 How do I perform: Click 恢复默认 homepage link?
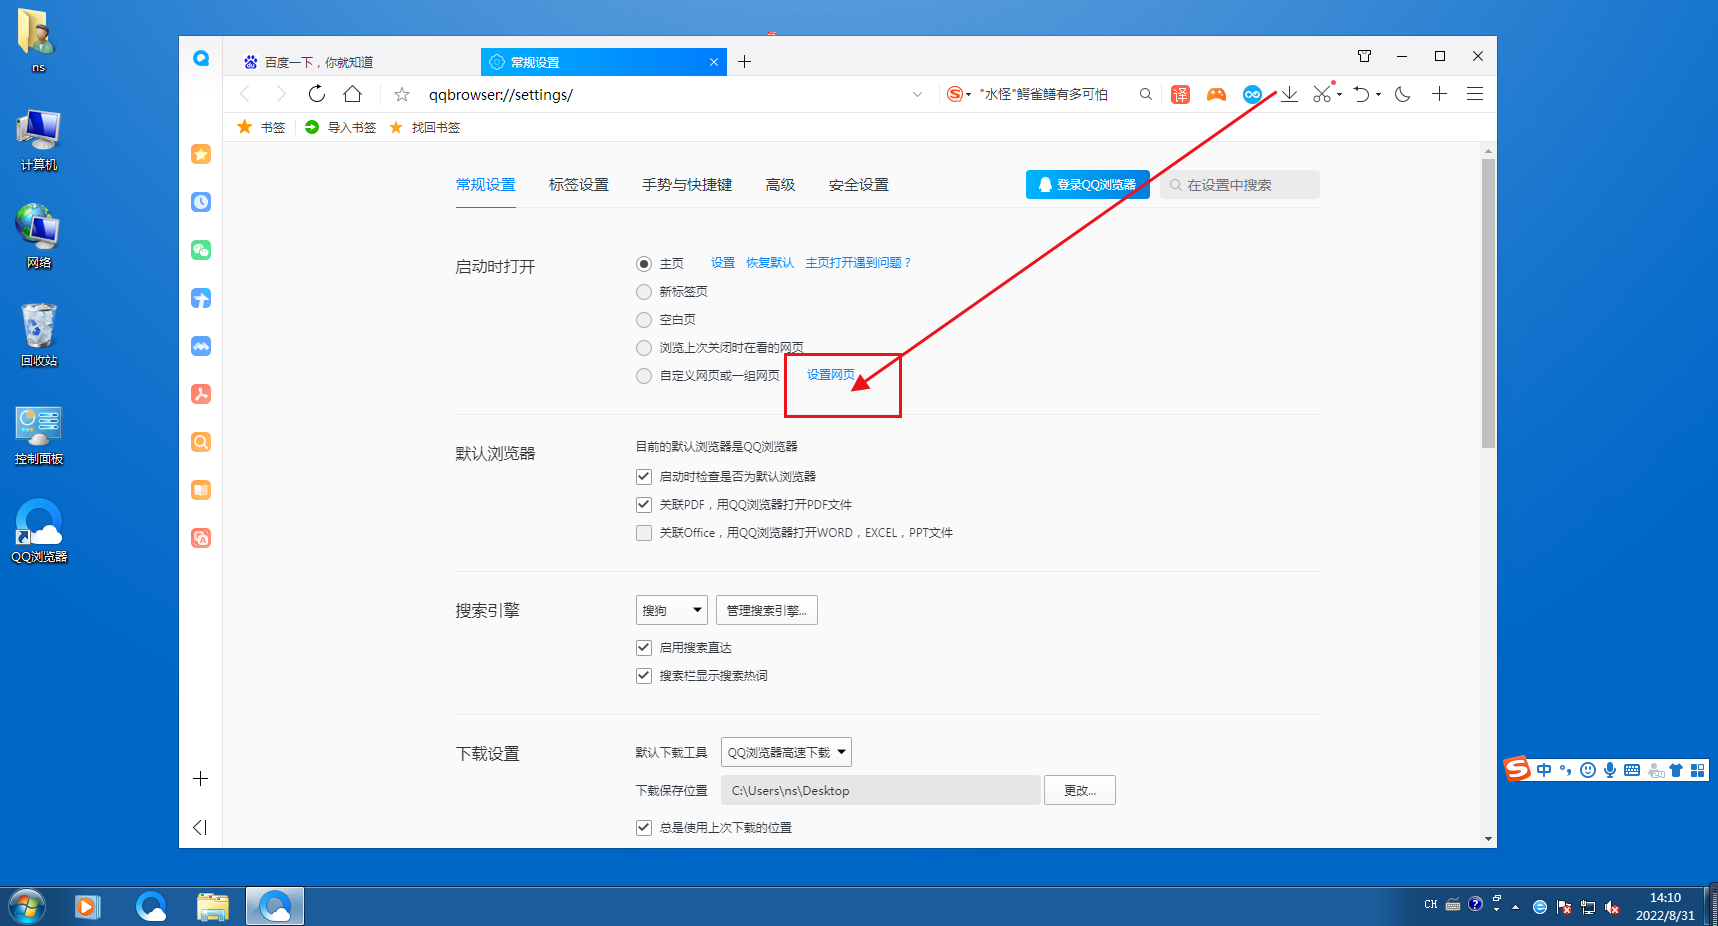click(x=770, y=263)
